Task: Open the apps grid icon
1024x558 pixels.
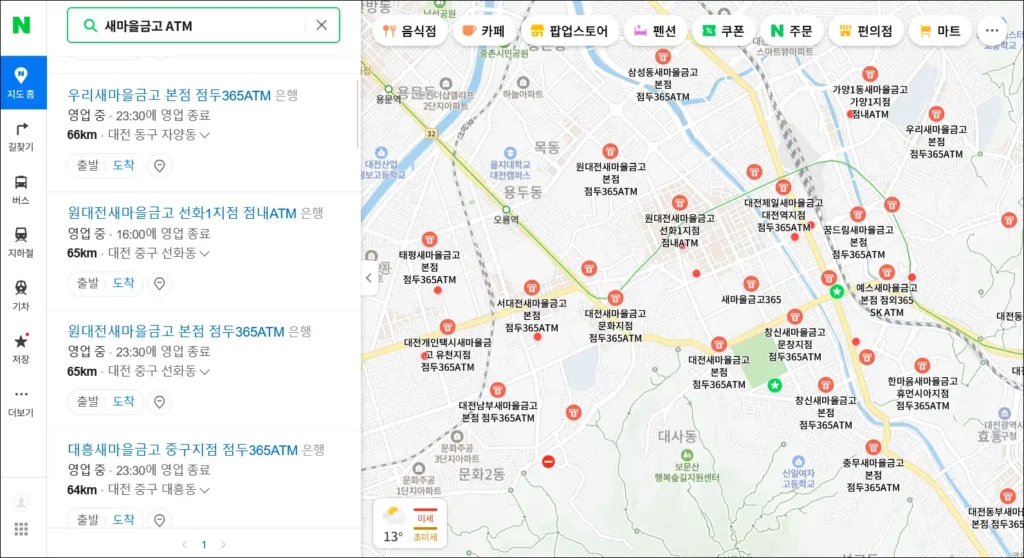Action: (x=22, y=529)
